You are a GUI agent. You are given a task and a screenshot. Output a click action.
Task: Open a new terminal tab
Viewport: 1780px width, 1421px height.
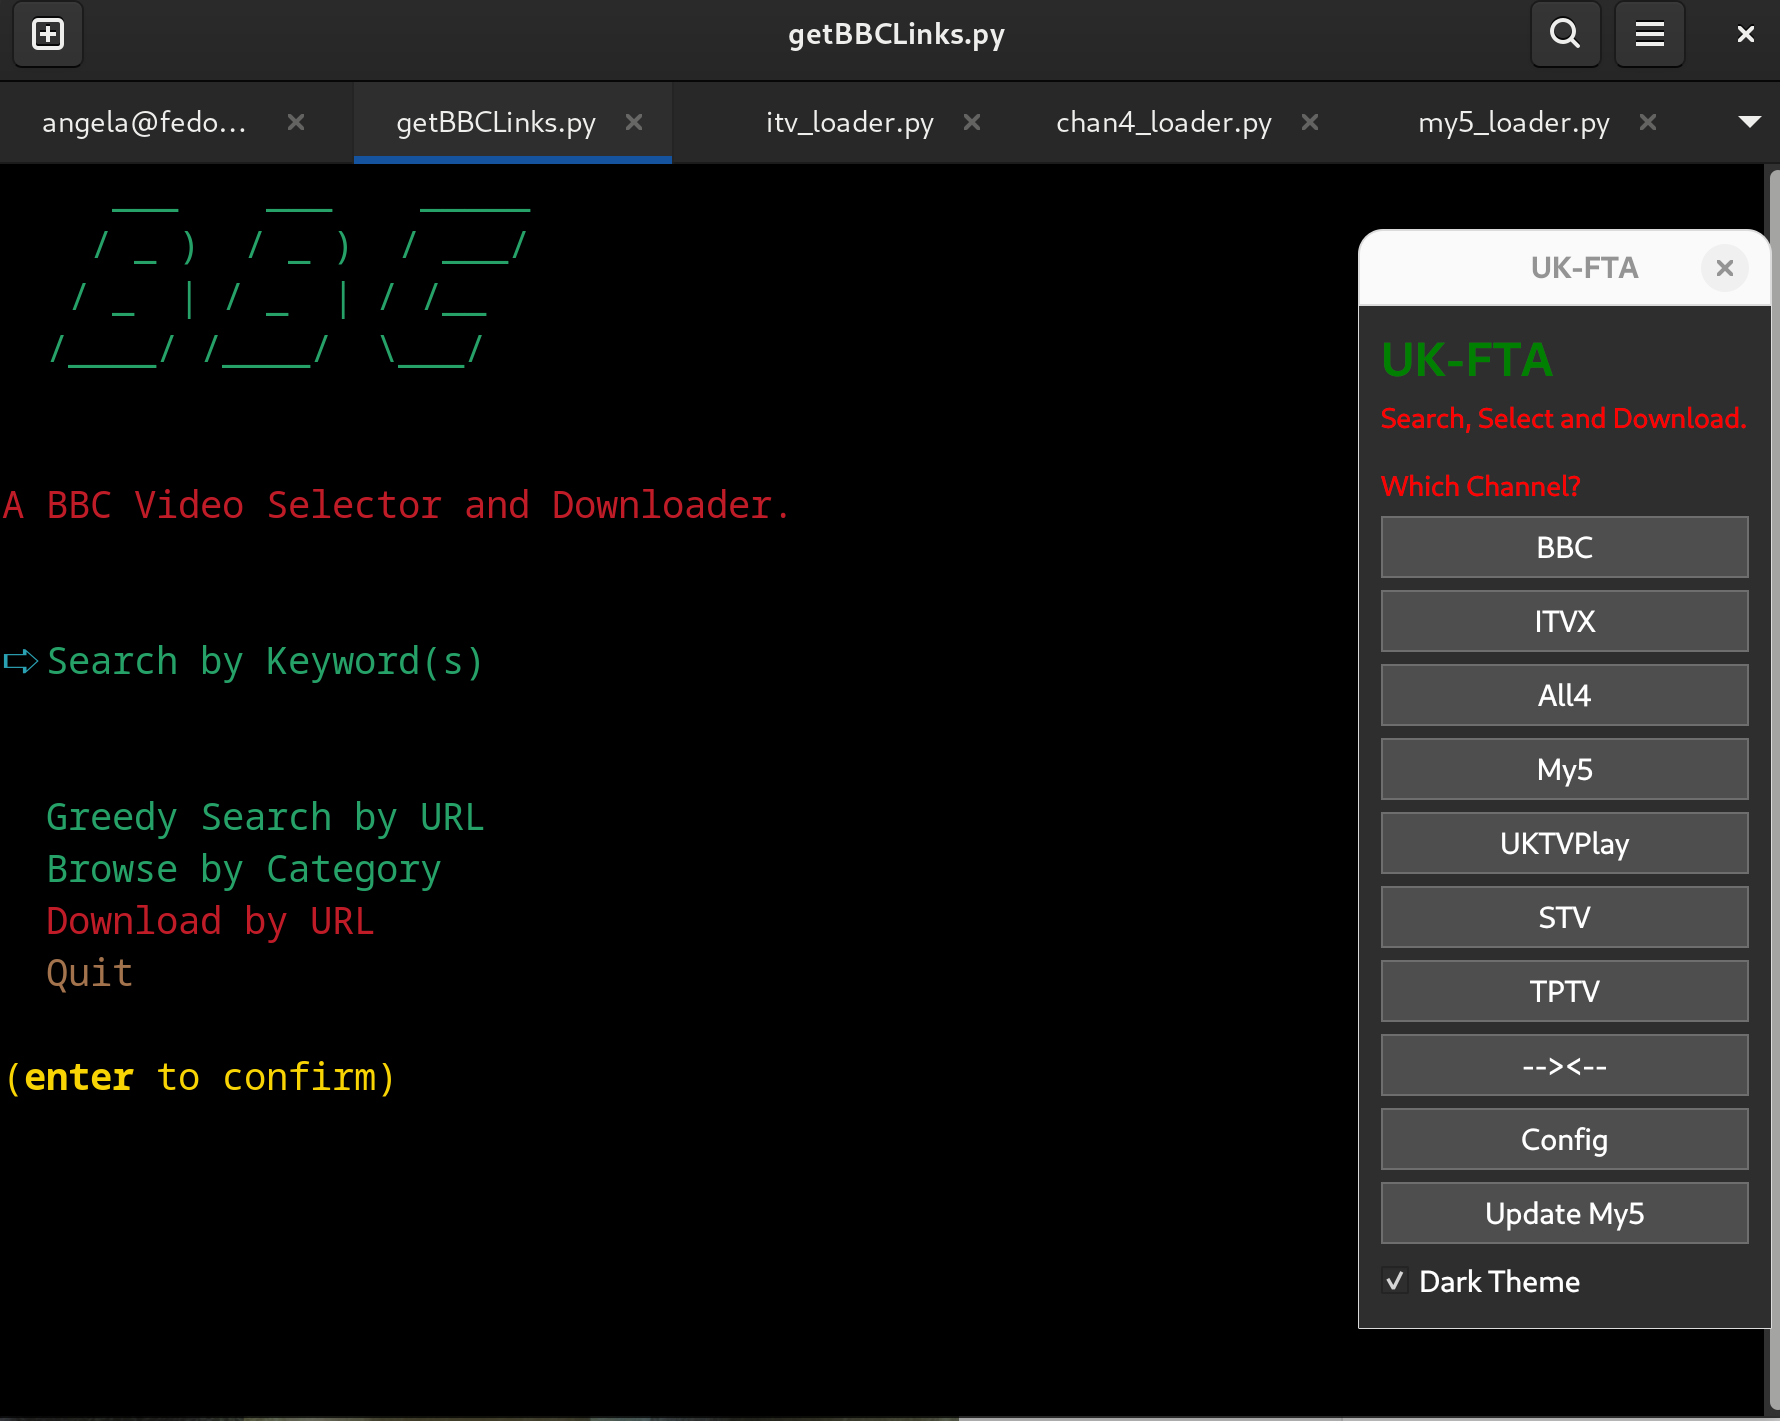48,34
